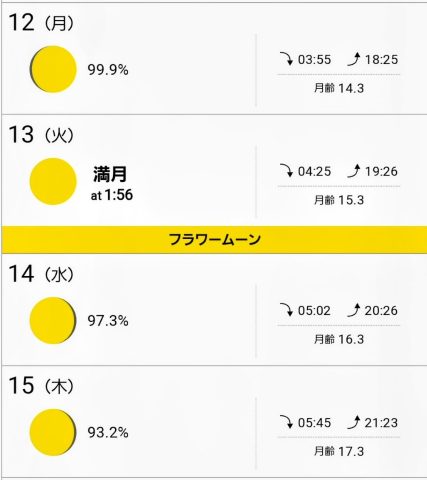Viewport: 427px width, 480px height.
Task: Click the 97.3% illumination value
Action: pyautogui.click(x=108, y=321)
